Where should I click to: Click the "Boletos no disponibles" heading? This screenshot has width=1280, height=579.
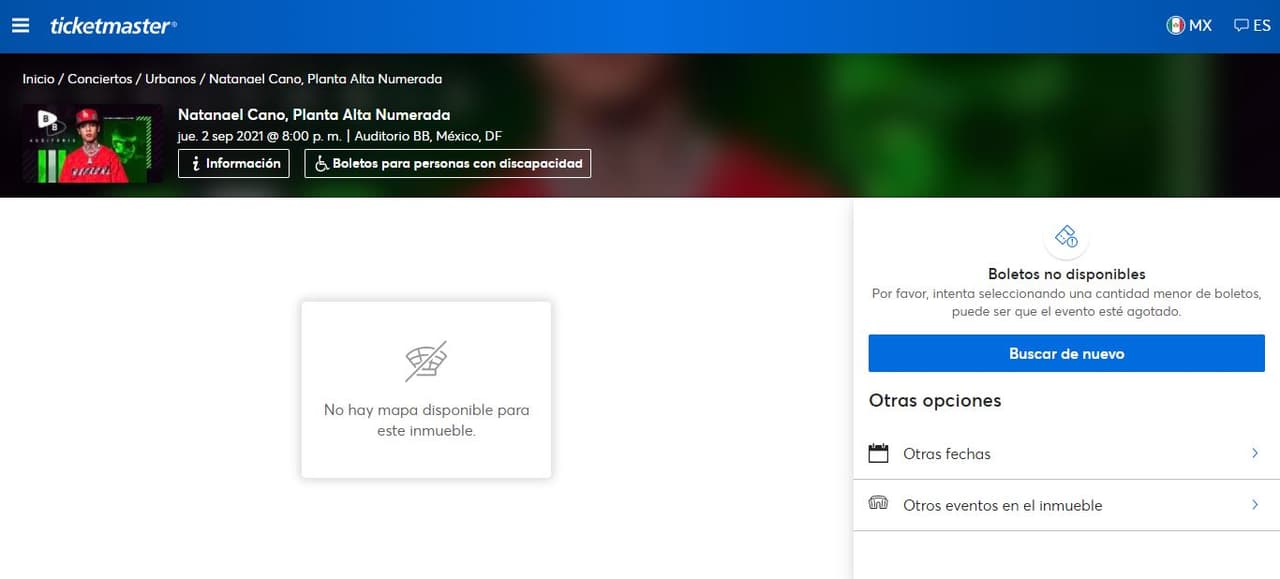click(1066, 274)
